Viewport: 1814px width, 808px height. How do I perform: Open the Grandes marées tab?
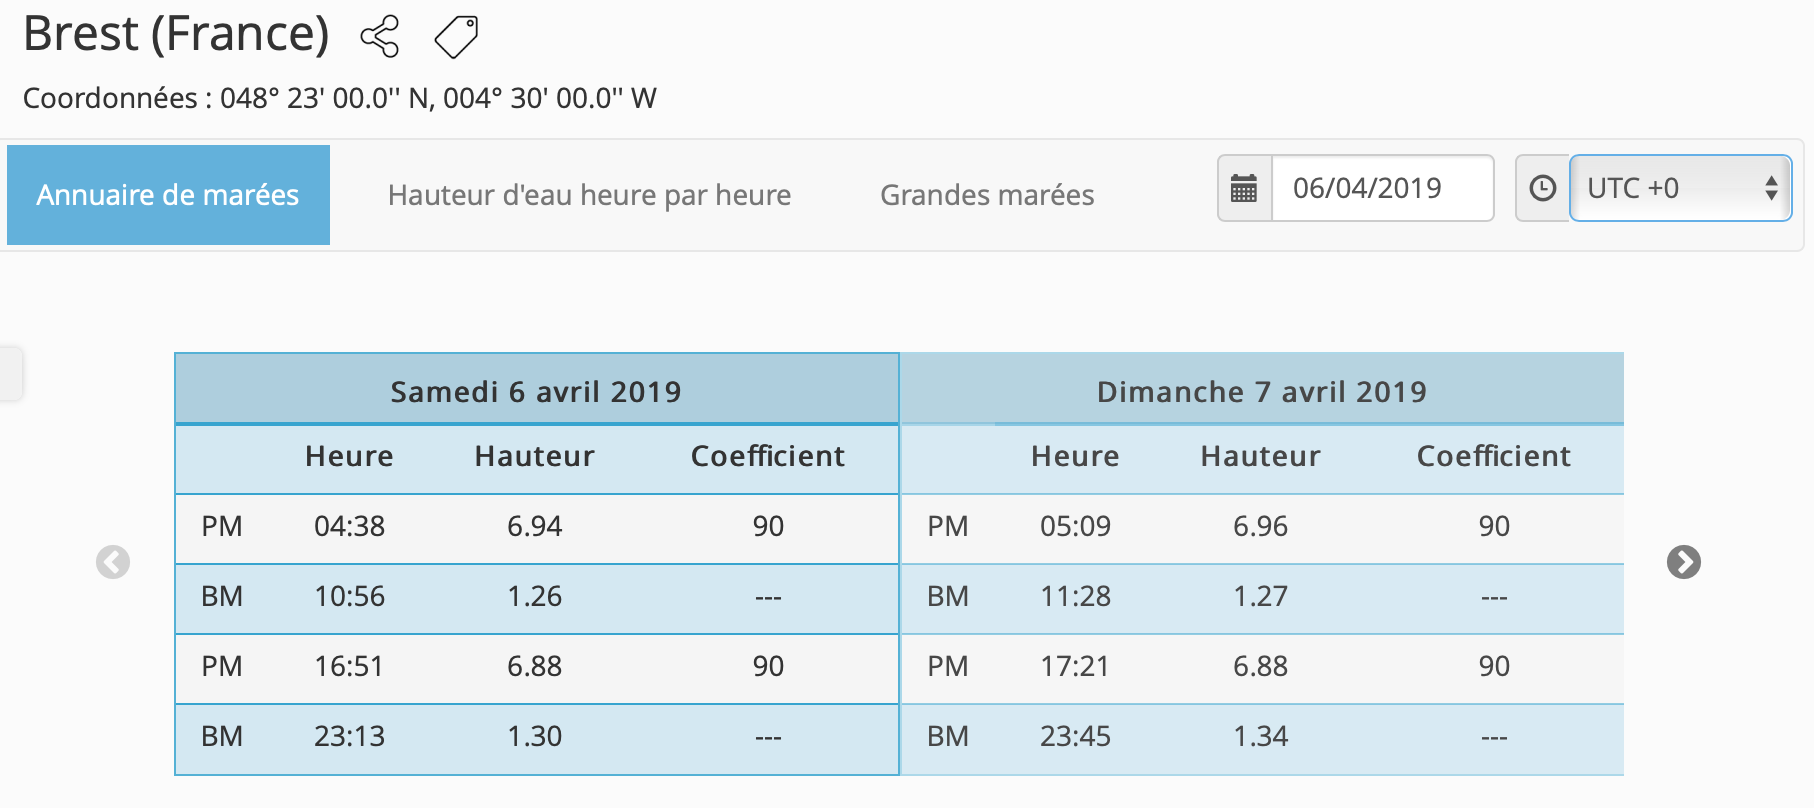[x=987, y=195]
